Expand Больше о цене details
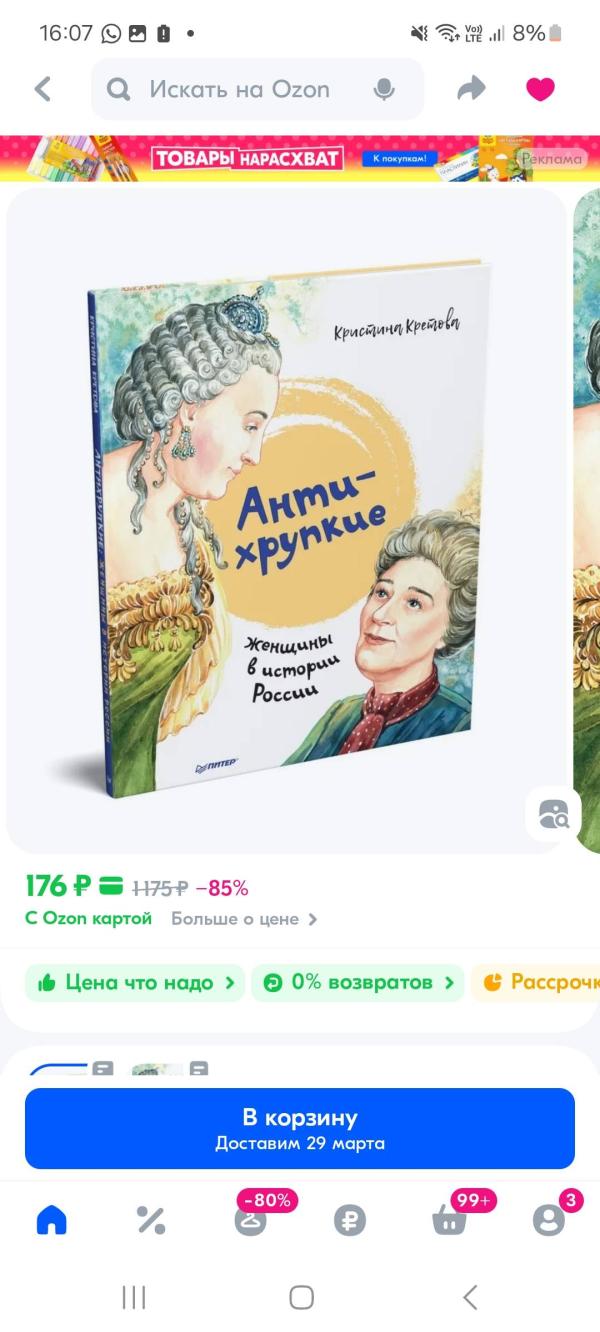 (x=244, y=918)
